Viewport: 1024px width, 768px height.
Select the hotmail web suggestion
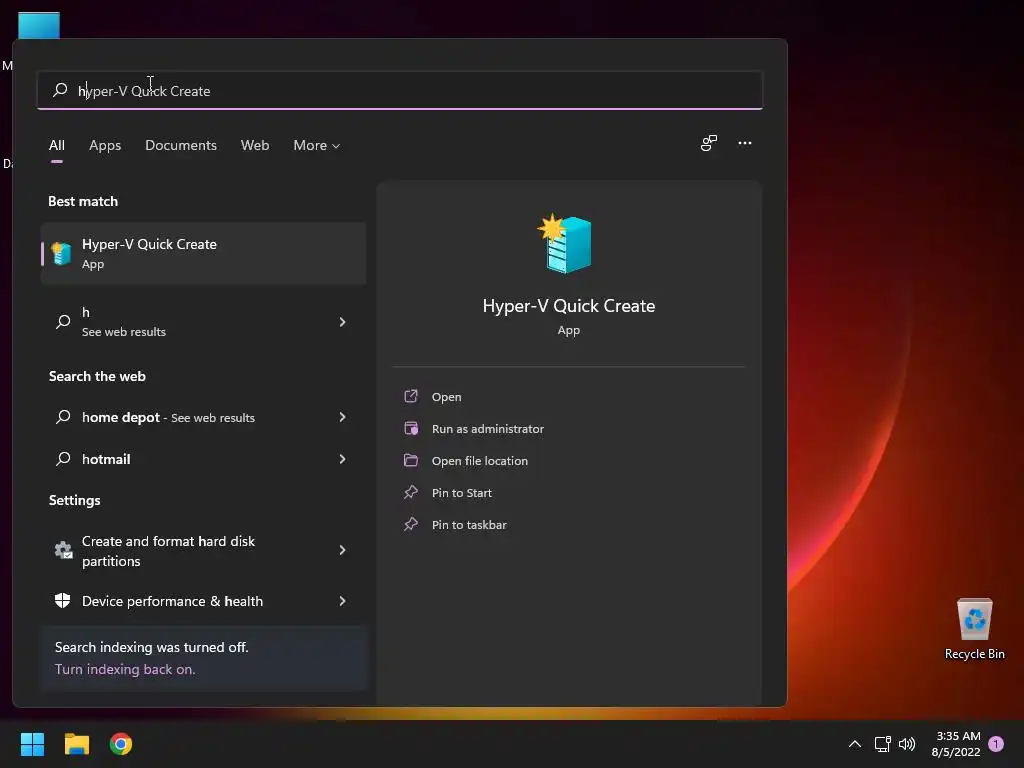[203, 459]
